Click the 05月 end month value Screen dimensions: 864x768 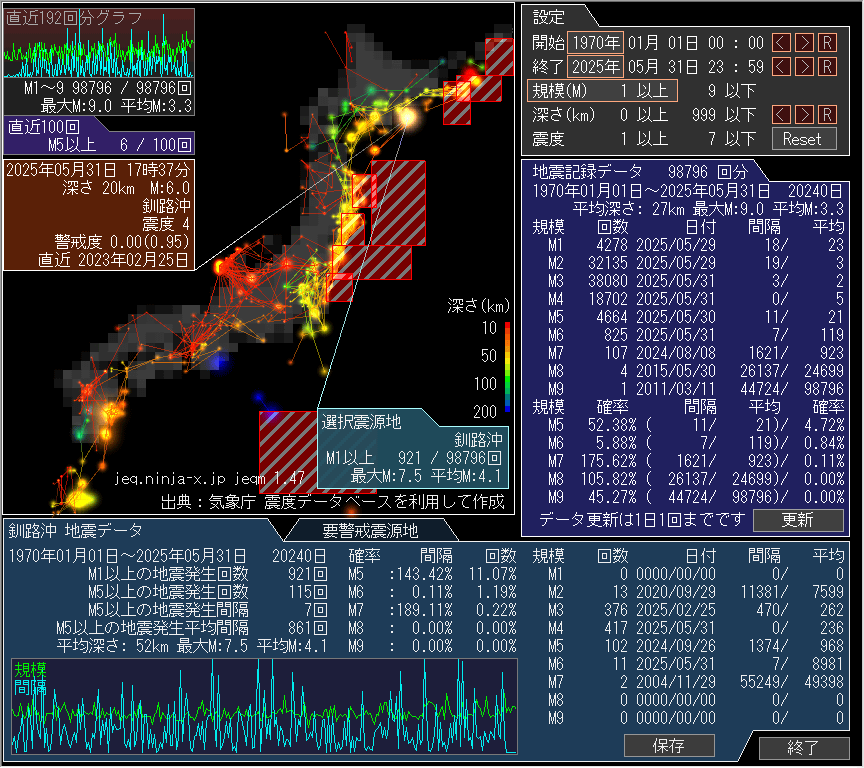pos(642,67)
